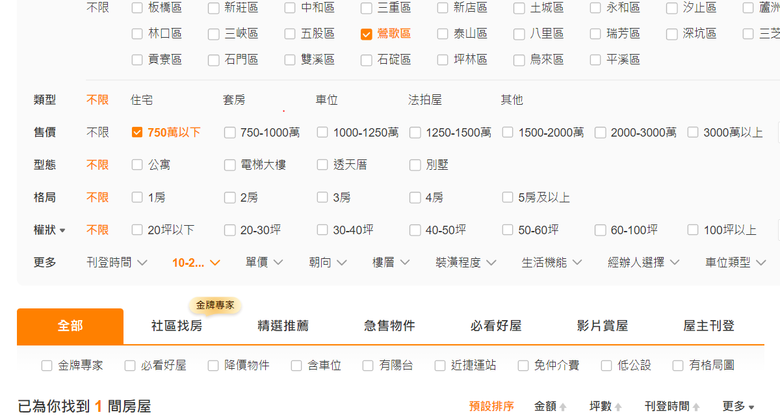780x419 pixels.
Task: Check the 烏來區 district box
Action: pos(519,60)
